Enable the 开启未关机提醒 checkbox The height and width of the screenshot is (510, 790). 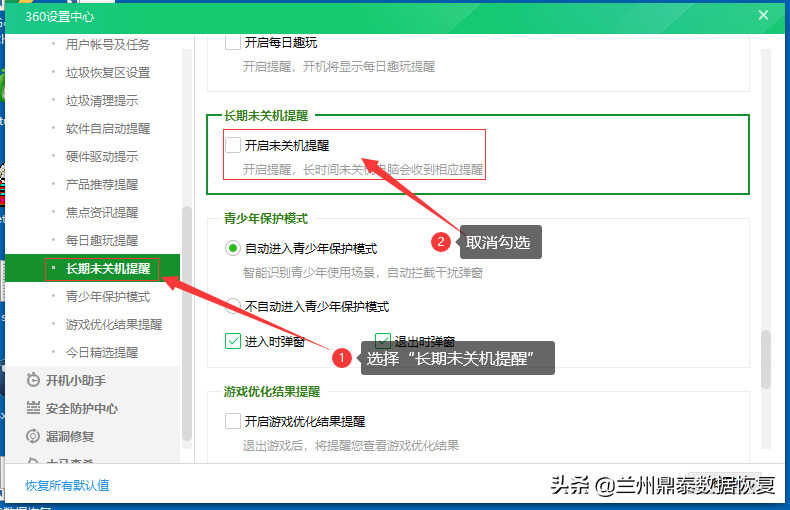(233, 145)
